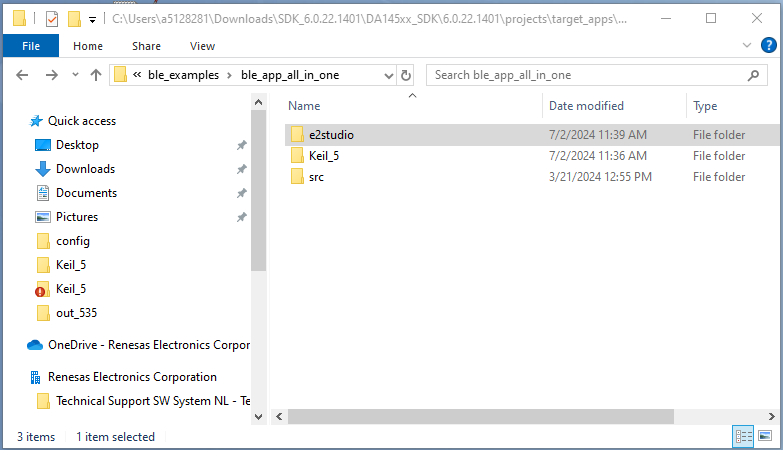Screen dimensions: 783x450
Task: Click the pin icon next to Desktop
Action: pyautogui.click(x=242, y=145)
